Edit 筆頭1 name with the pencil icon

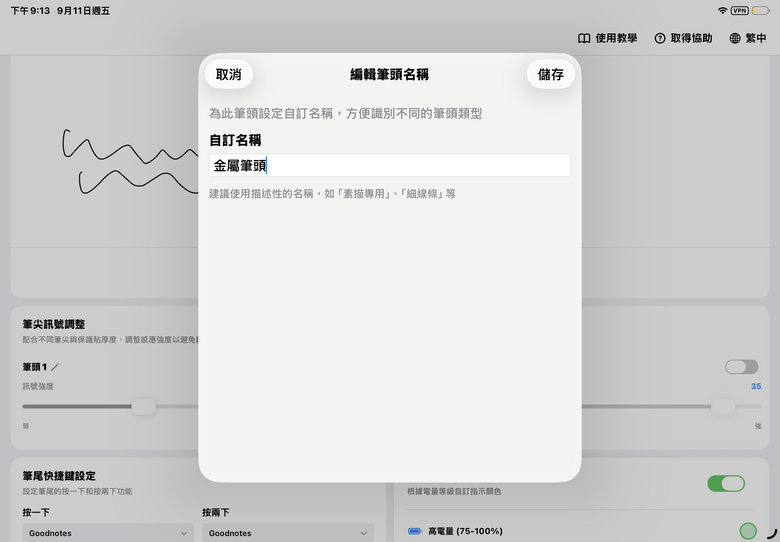55,367
